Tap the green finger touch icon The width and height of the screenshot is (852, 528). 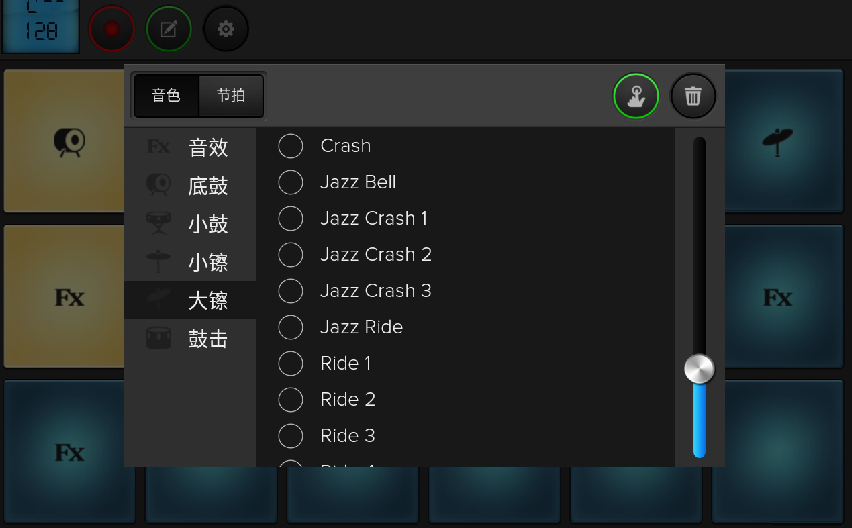tap(636, 96)
